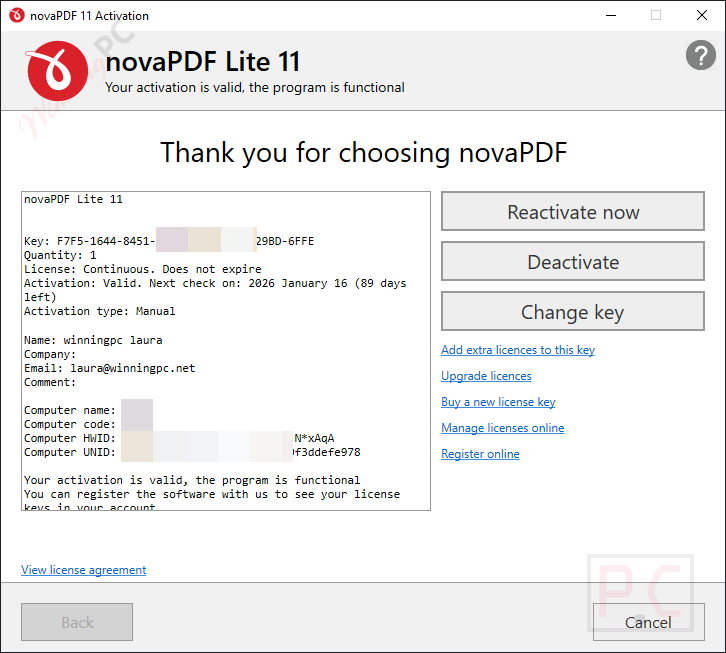Click the header status 'Your activation is valid' text
Screen dimensions: 726x653
click(x=255, y=88)
